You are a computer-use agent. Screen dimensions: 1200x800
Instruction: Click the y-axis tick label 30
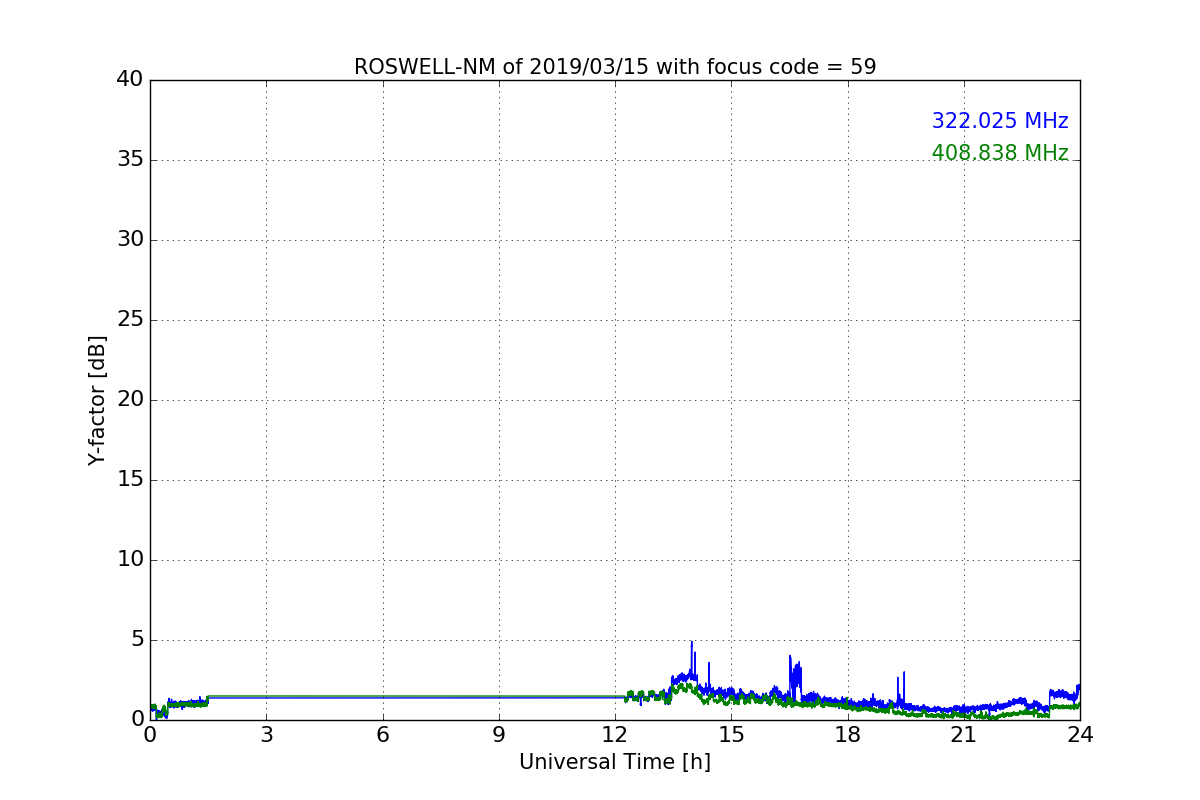[130, 239]
